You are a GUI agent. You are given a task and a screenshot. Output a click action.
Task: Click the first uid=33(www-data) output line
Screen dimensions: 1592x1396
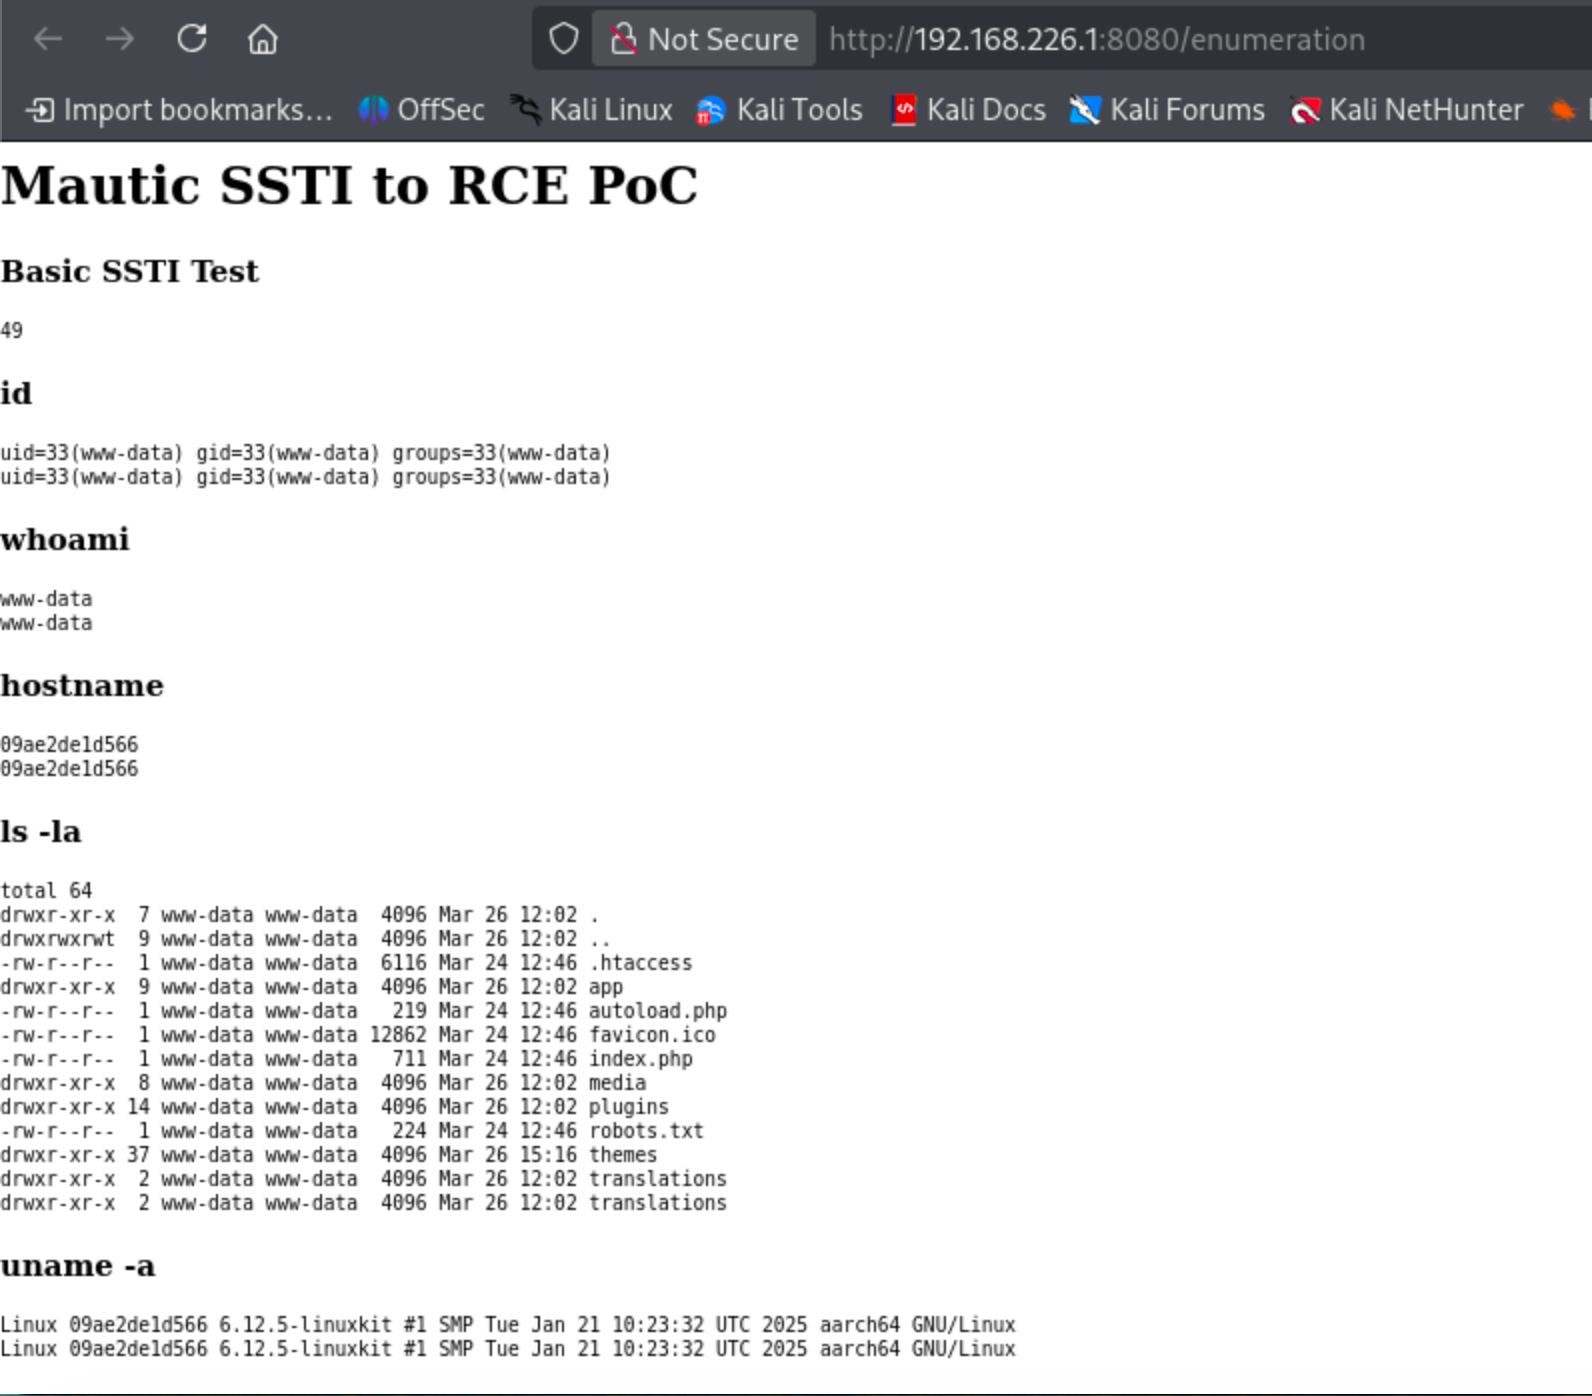pos(305,453)
